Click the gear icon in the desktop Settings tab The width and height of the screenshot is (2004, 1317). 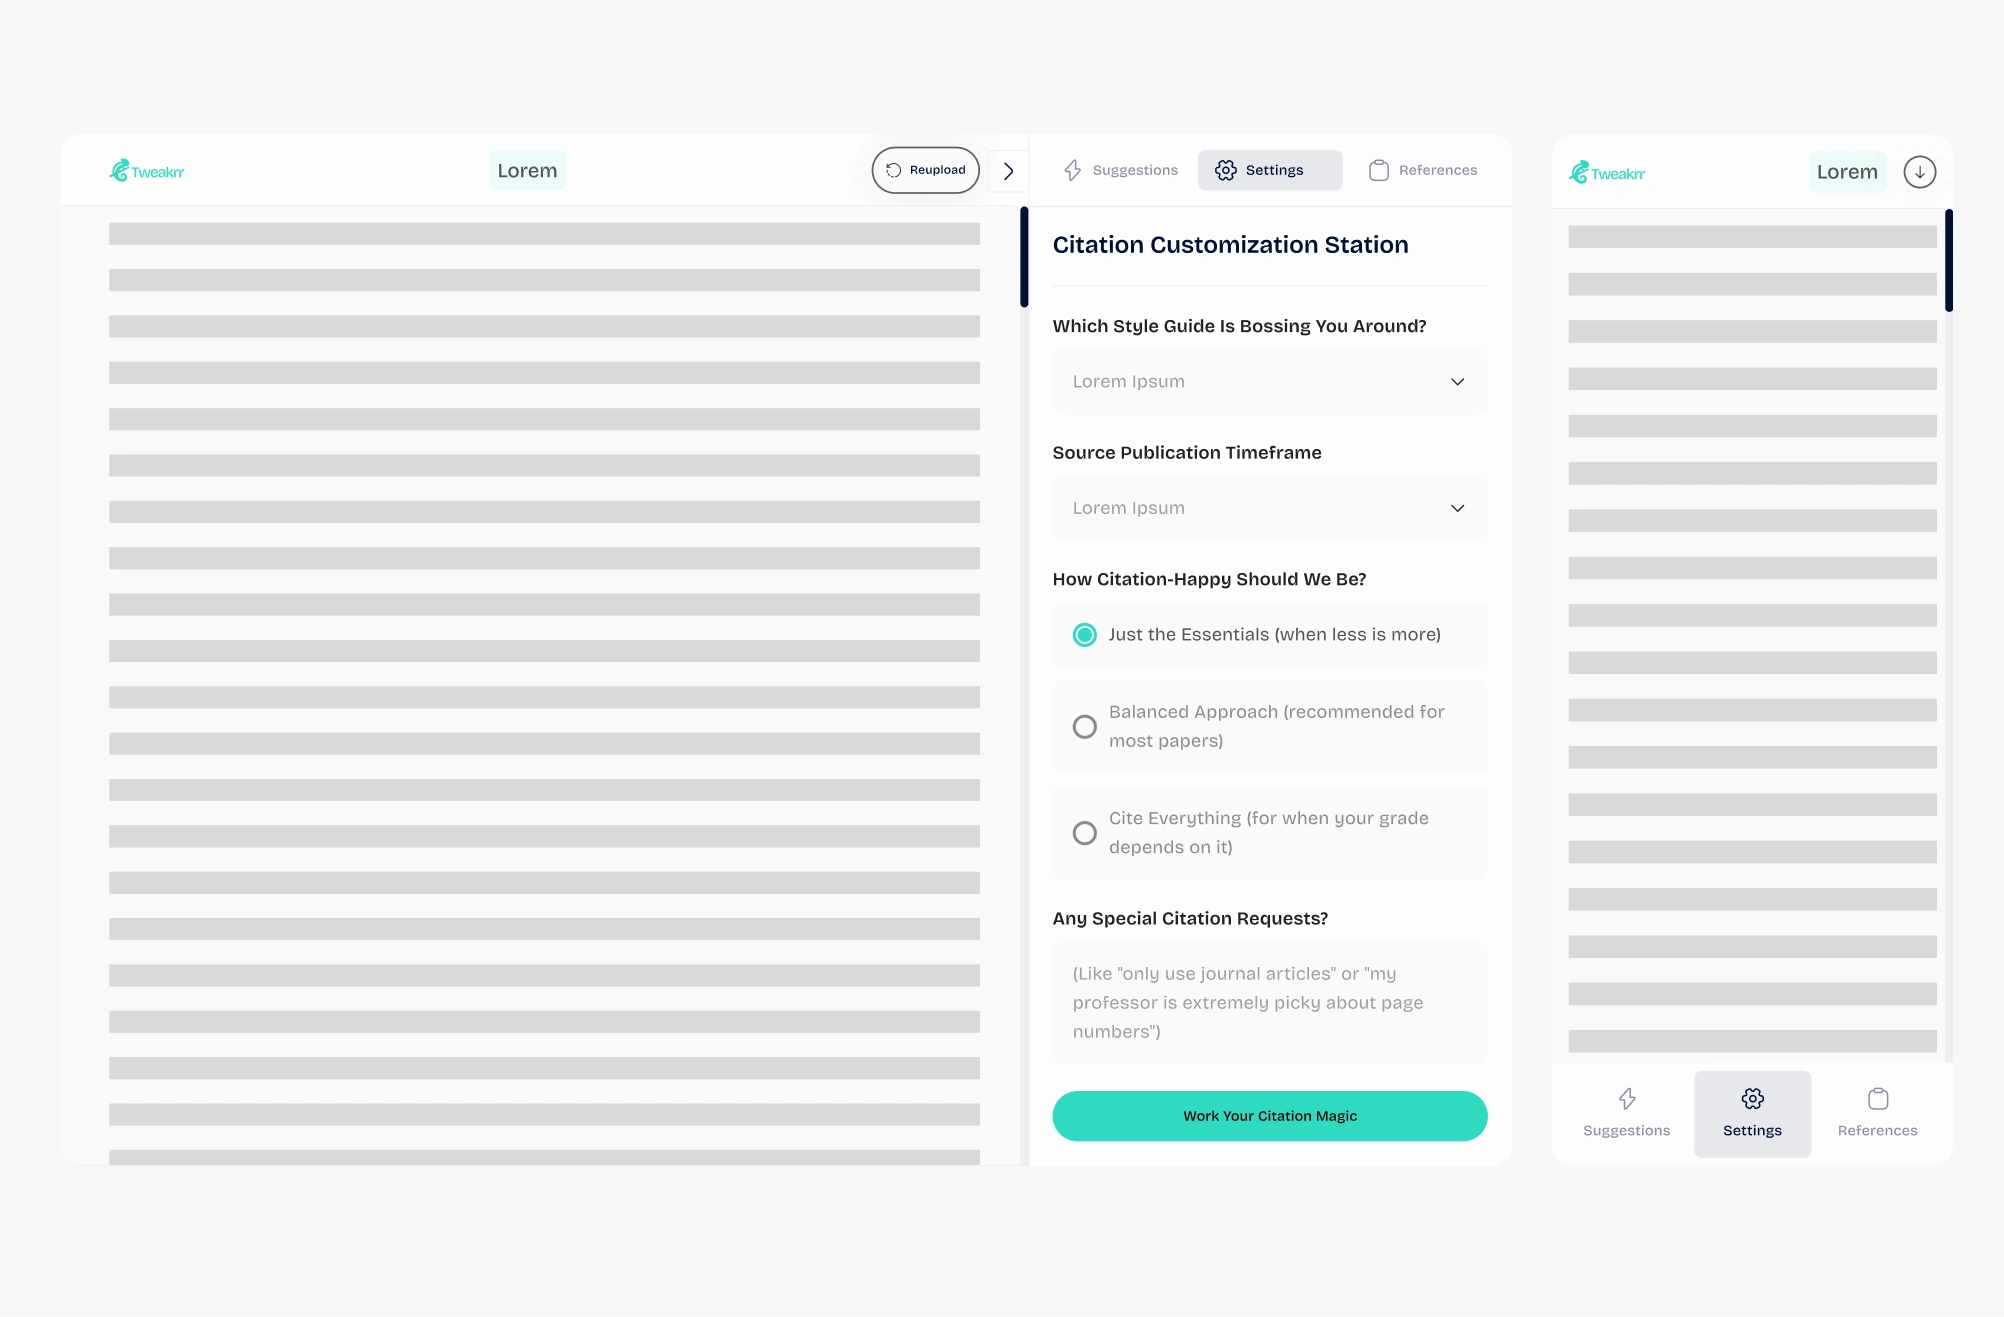pyautogui.click(x=1226, y=170)
